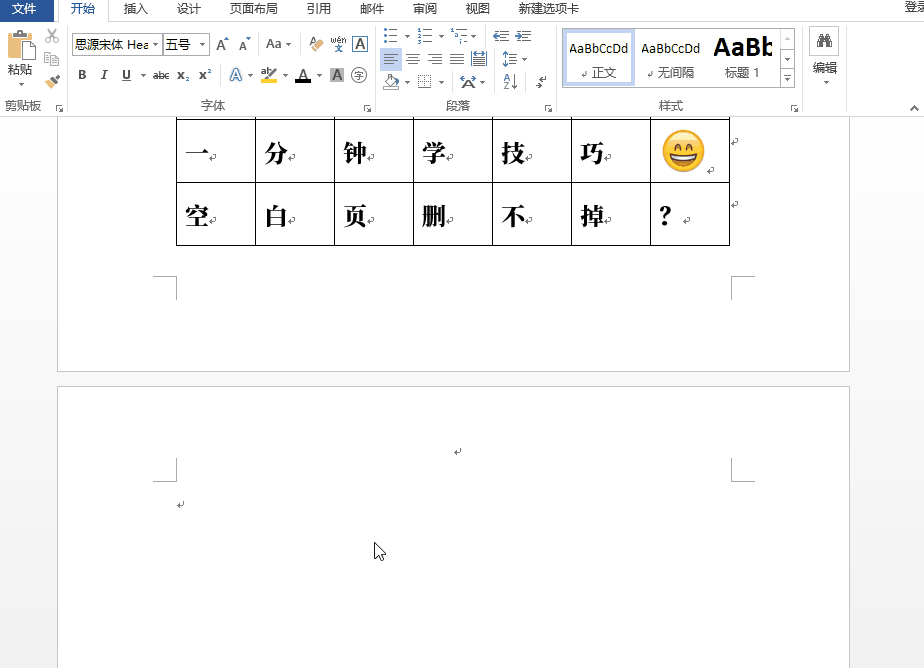Click the multilevel list icon
This screenshot has height=668, width=924.
click(459, 36)
